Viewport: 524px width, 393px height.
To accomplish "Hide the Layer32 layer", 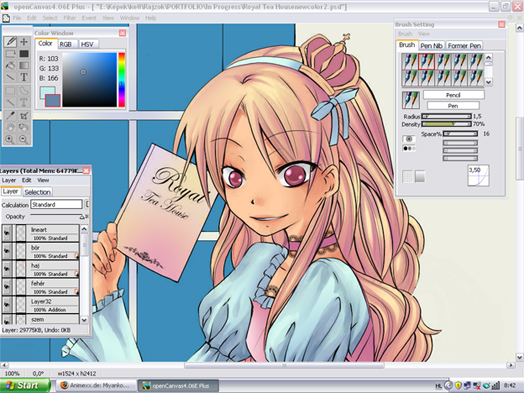I will [x=7, y=305].
